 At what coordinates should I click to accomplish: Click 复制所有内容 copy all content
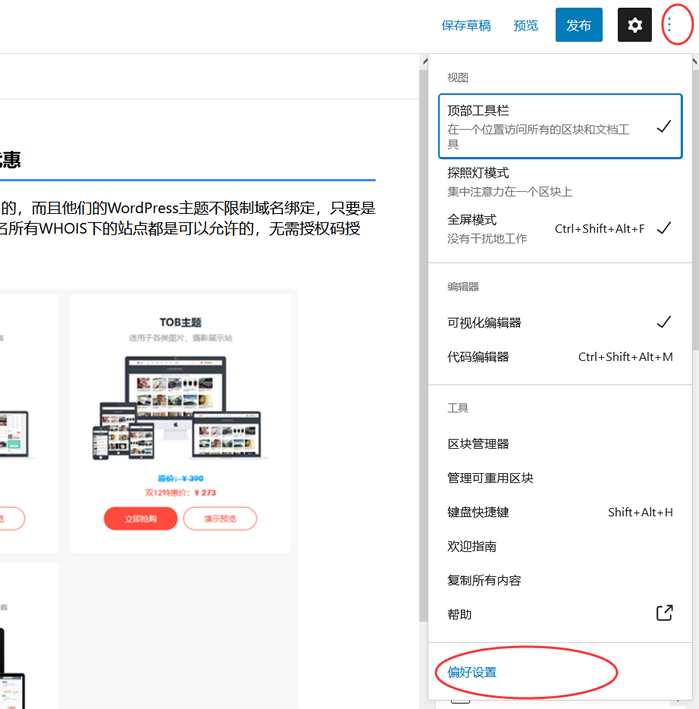[560, 580]
